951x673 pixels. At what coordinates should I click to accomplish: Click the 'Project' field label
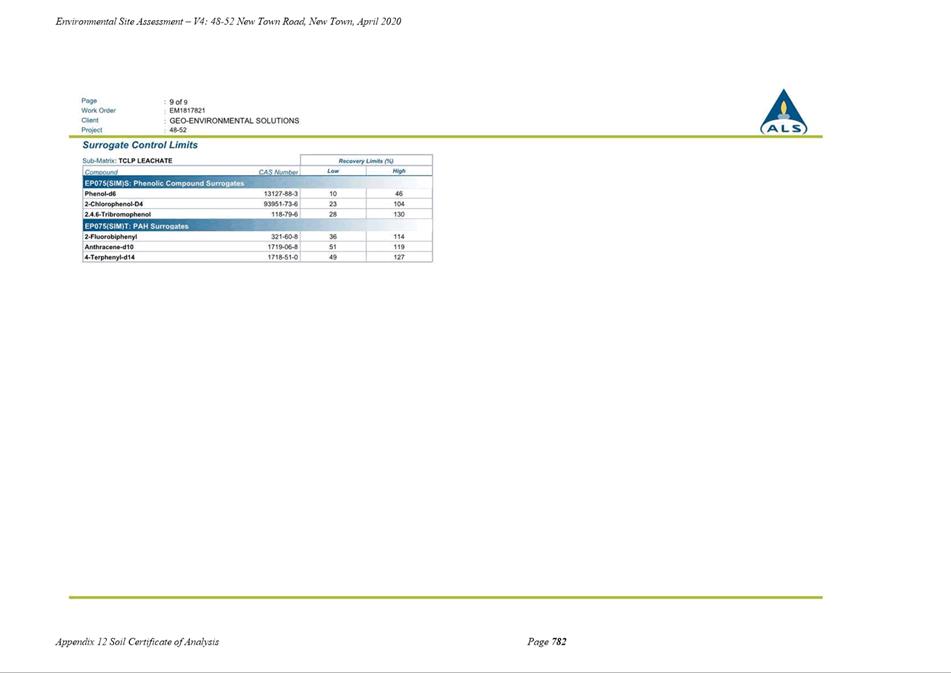(92, 130)
